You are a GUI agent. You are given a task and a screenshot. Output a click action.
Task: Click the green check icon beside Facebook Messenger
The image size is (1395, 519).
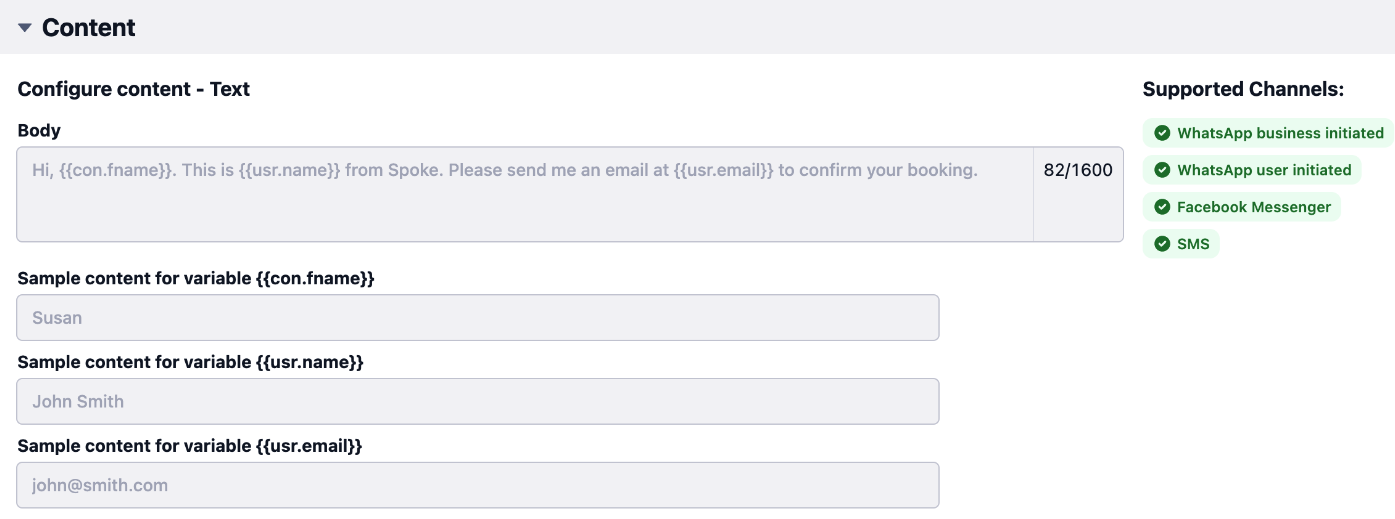click(1162, 207)
